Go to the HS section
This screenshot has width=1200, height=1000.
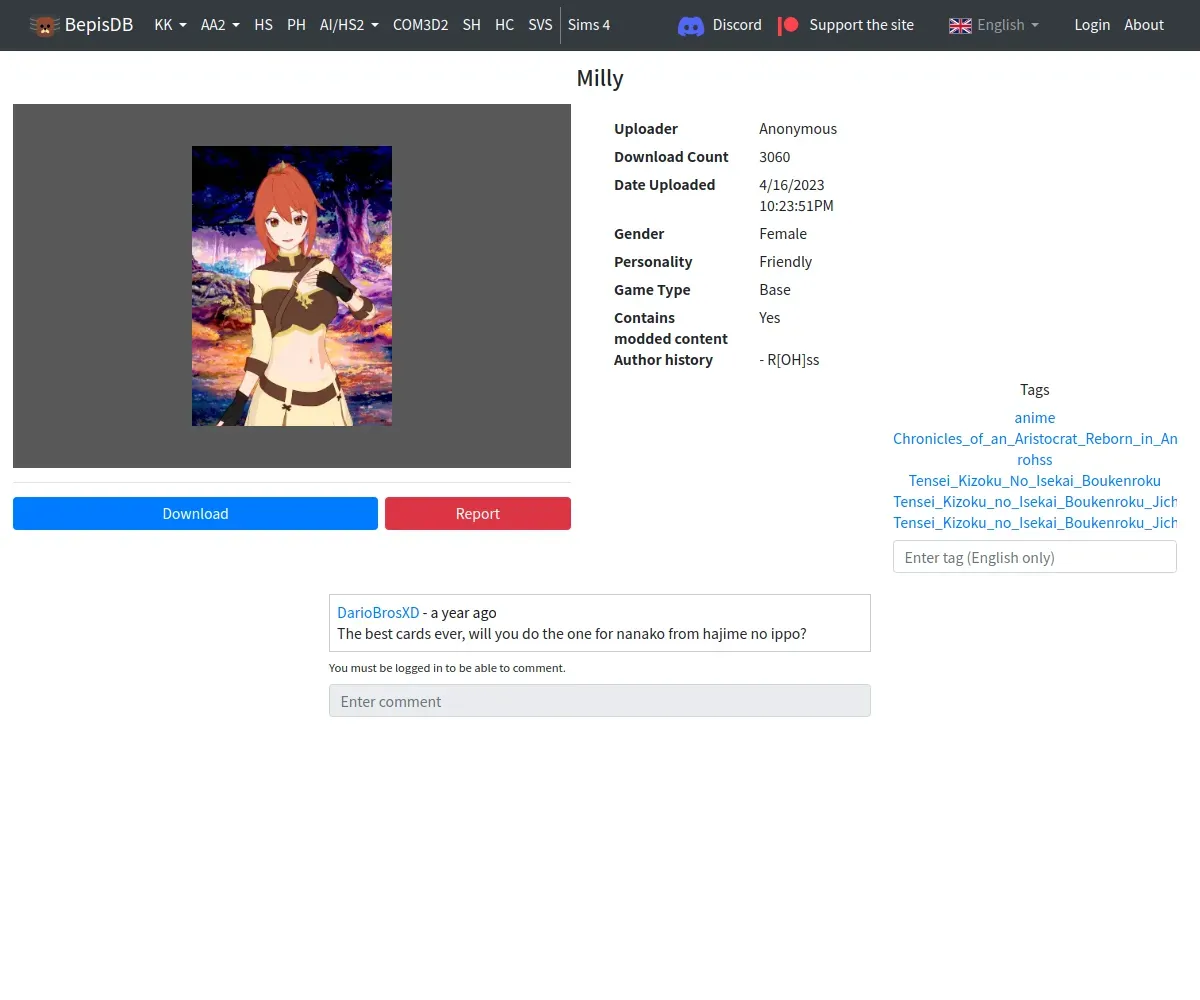coord(263,25)
